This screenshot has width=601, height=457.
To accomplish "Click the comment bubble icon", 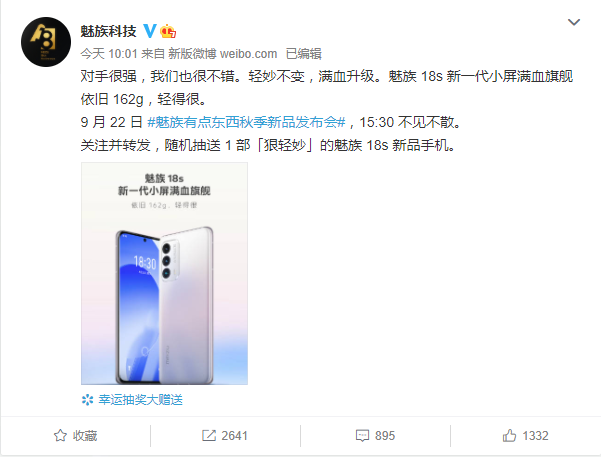I will click(362, 436).
